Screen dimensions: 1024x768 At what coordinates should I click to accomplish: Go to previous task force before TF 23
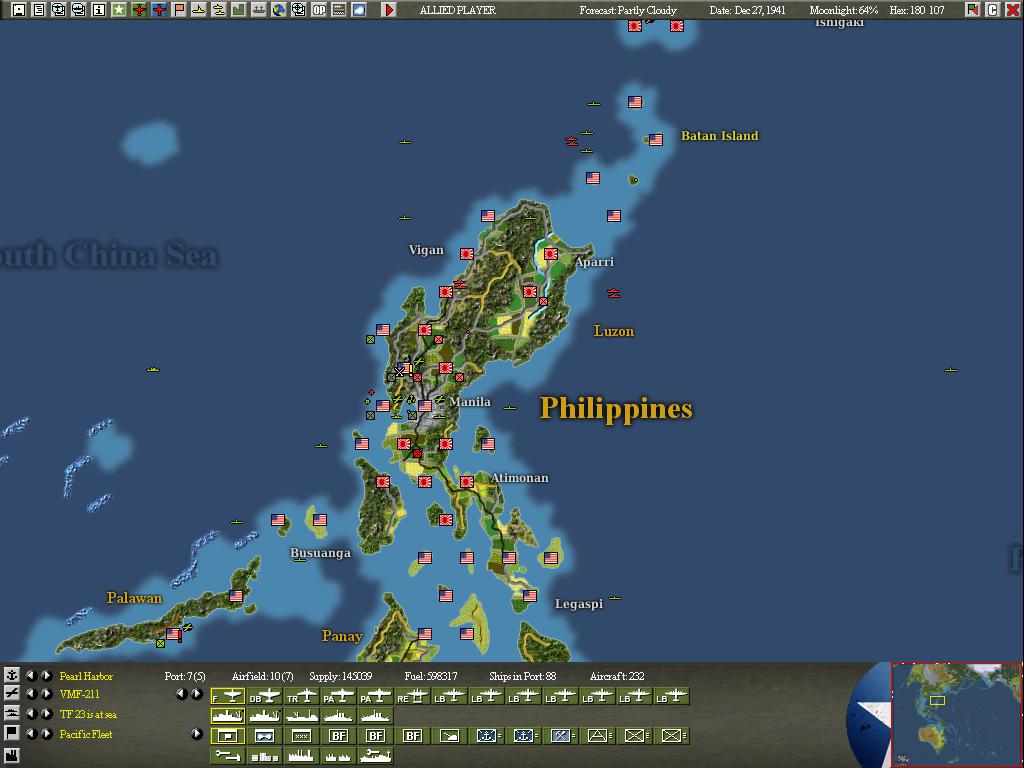click(31, 714)
